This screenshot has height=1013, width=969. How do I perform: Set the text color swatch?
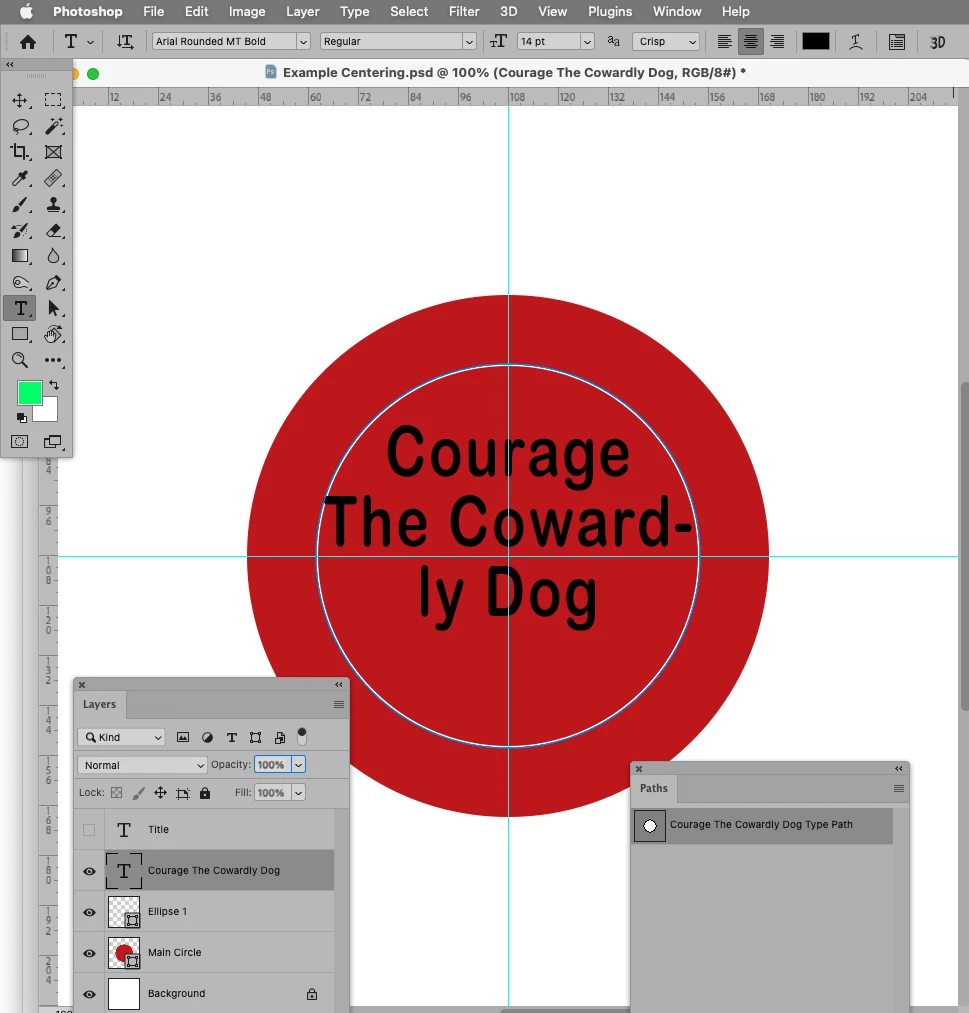click(815, 42)
